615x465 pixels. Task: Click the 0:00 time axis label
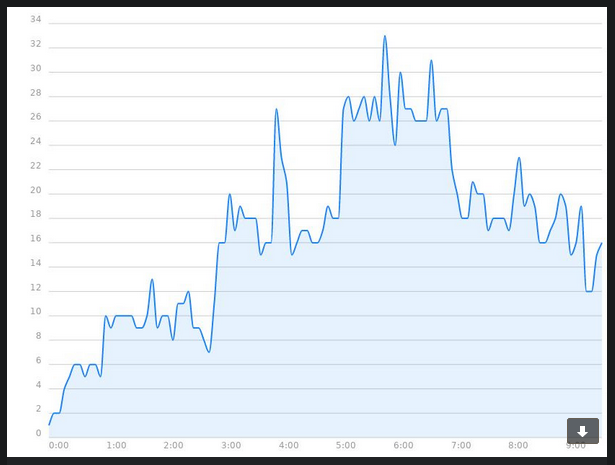tap(59, 445)
